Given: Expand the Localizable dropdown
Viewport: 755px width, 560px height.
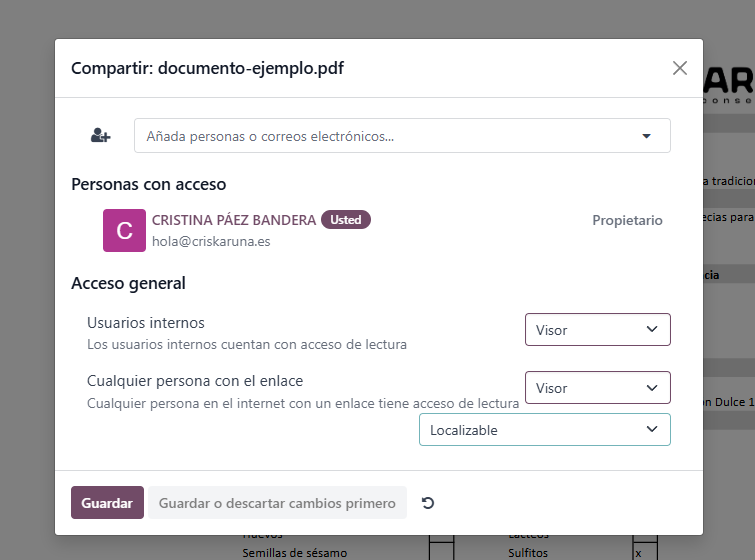Looking at the screenshot, I should (x=544, y=430).
